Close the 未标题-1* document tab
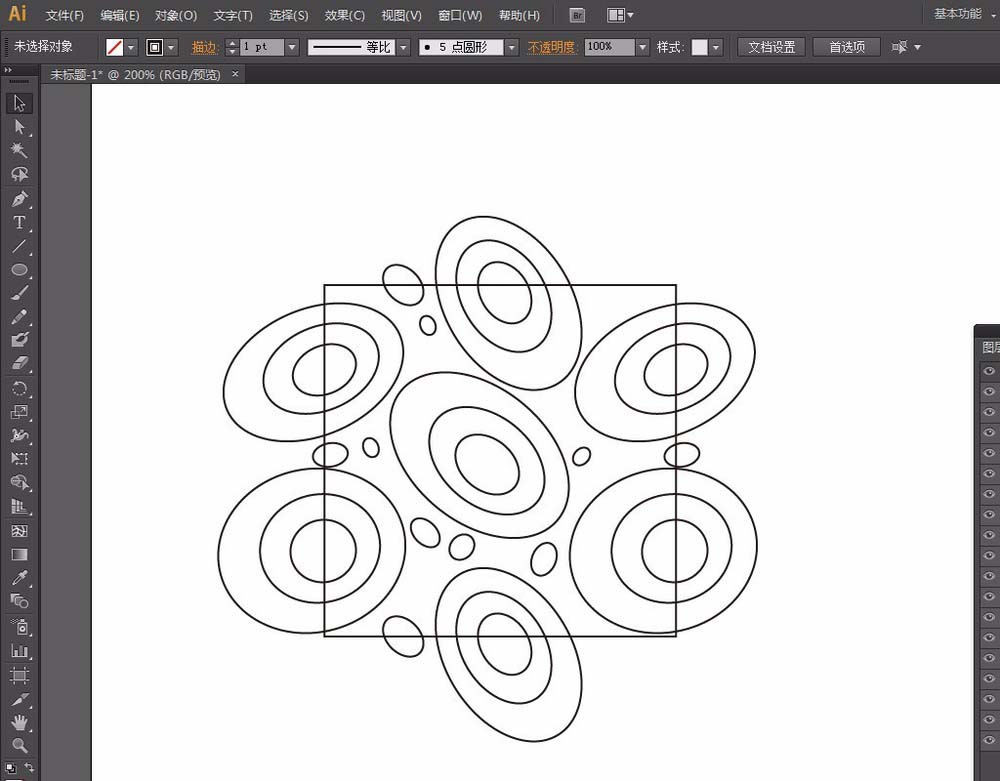This screenshot has width=1000, height=781. pyautogui.click(x=235, y=74)
